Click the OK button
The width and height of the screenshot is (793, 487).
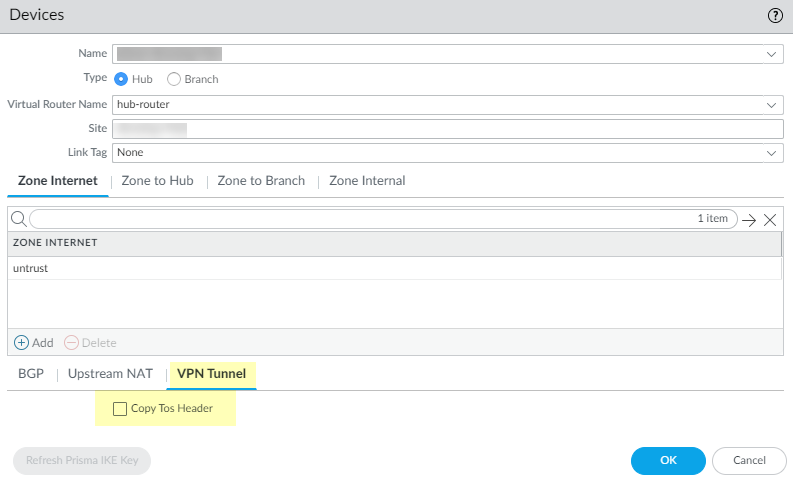pos(668,460)
